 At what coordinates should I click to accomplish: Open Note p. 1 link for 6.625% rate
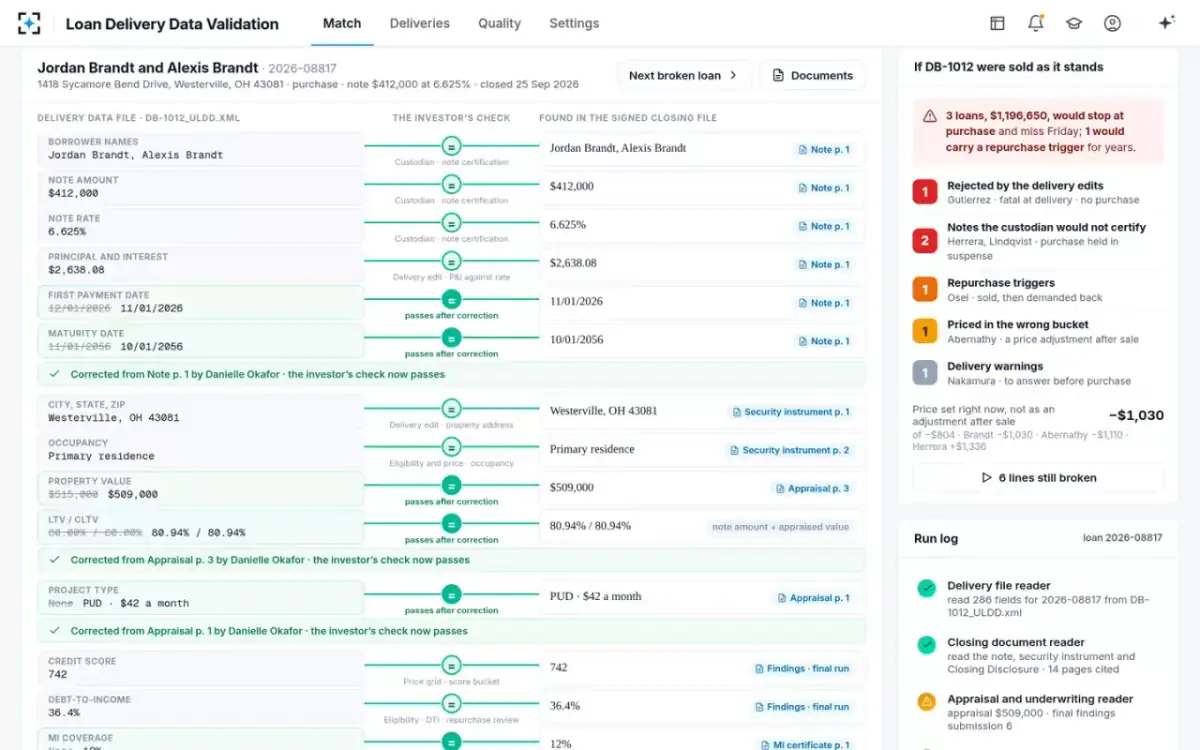pos(824,226)
